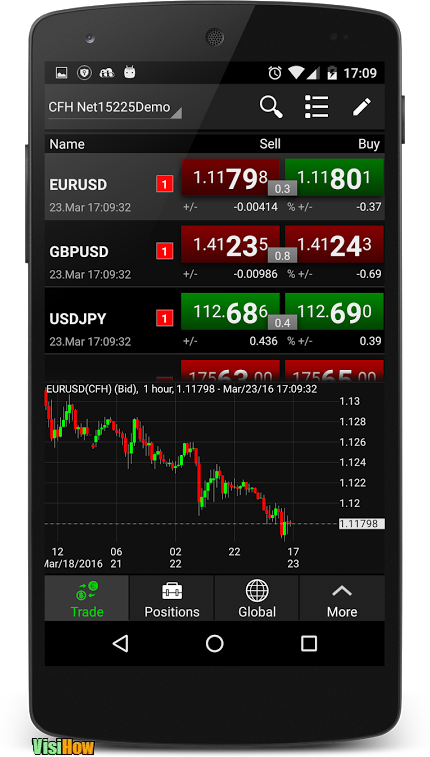This screenshot has height=757, width=430.
Task: Tap the USDJPY spread value 0.4
Action: 282,323
